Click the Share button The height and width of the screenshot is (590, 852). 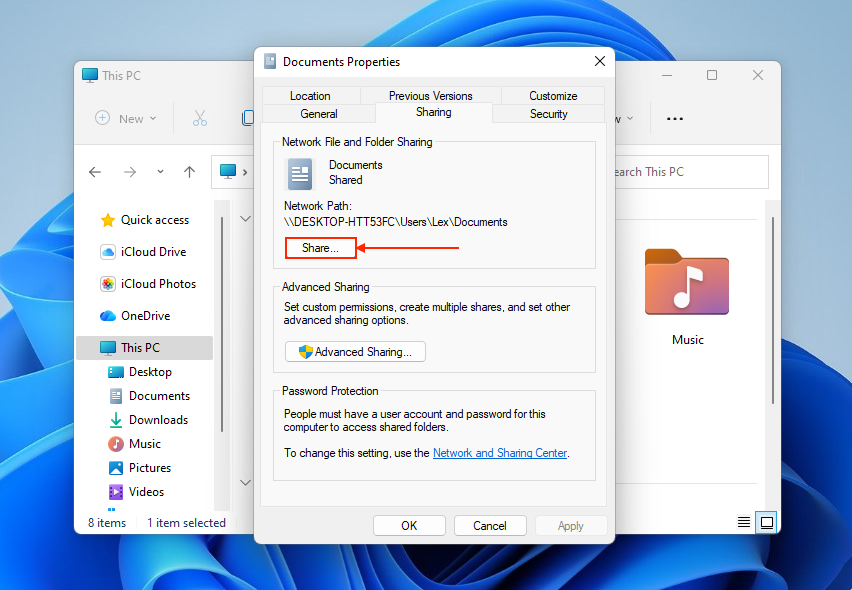click(x=320, y=247)
